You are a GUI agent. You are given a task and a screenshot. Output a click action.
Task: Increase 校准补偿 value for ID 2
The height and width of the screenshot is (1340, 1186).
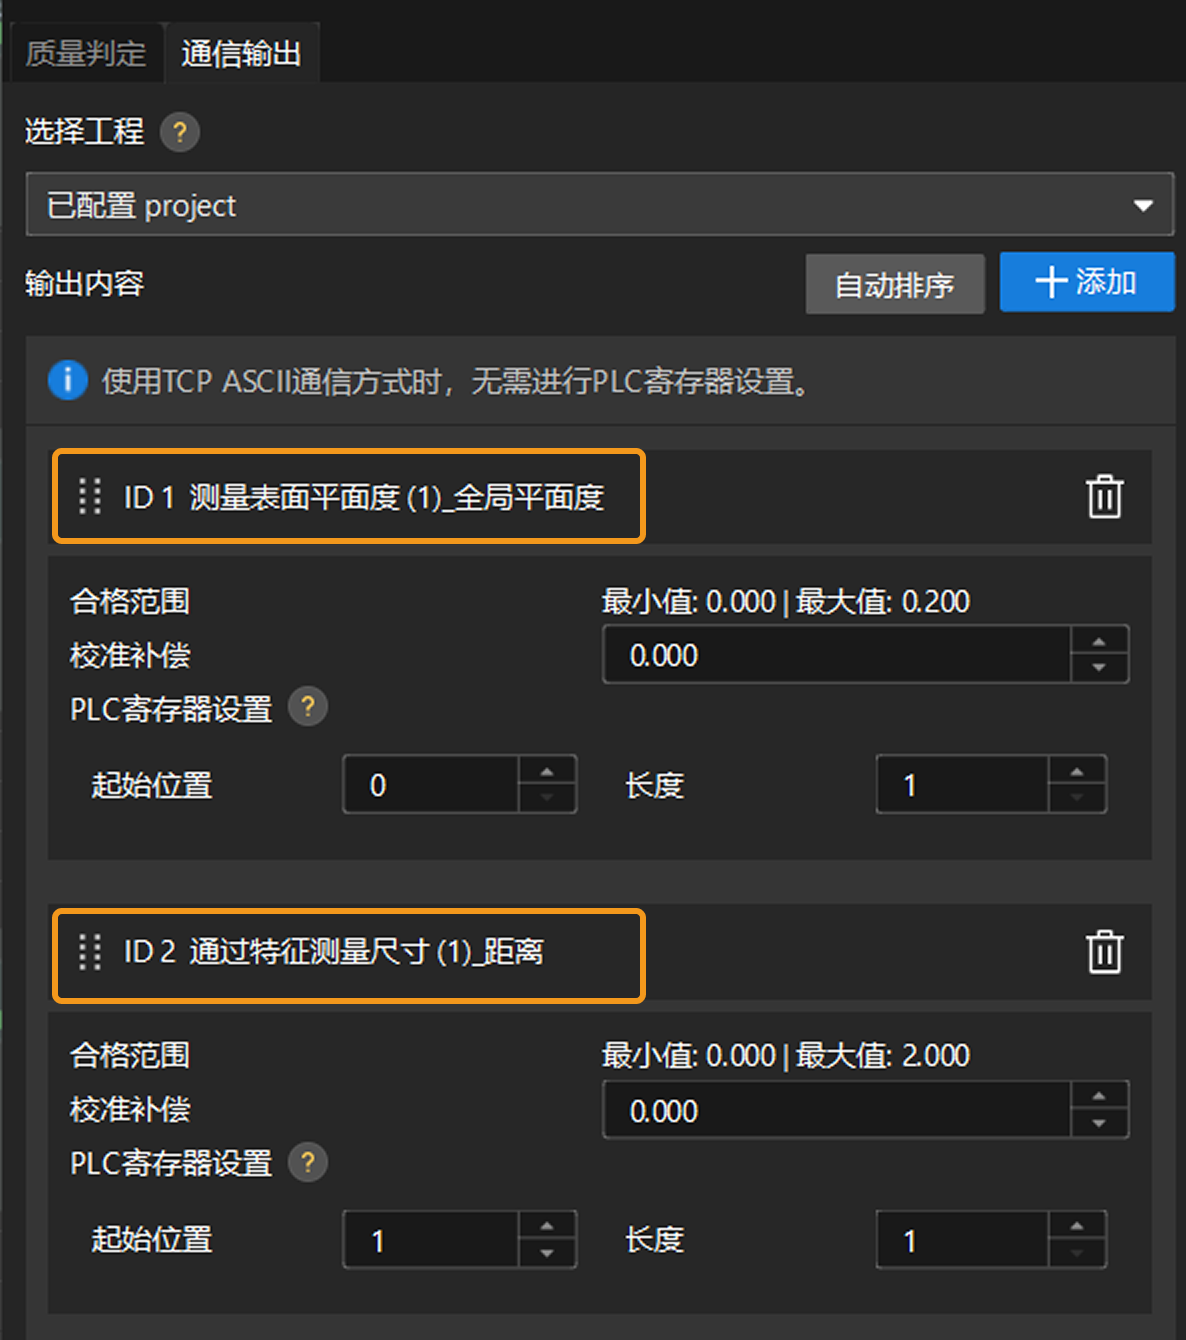point(1099,1096)
